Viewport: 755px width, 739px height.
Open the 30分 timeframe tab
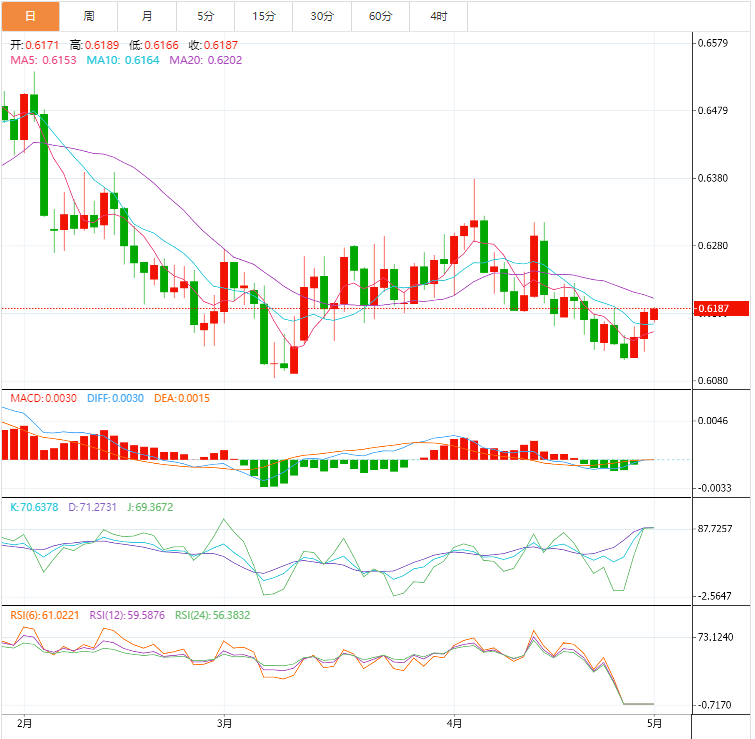point(322,16)
